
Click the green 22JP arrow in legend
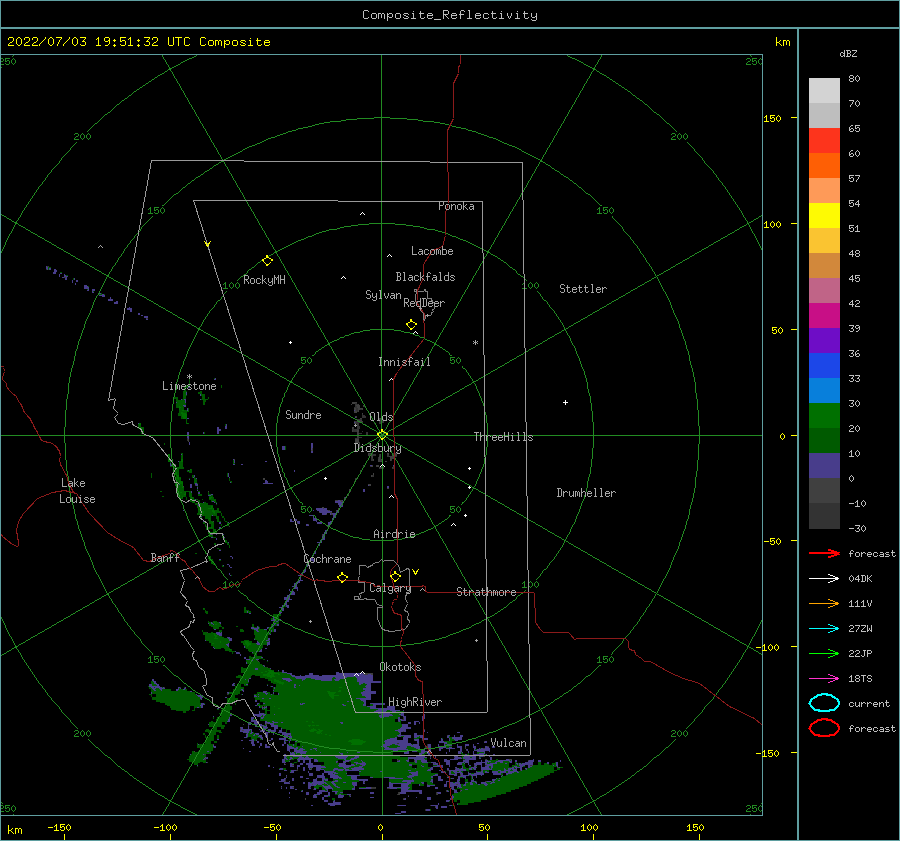[x=824, y=653]
